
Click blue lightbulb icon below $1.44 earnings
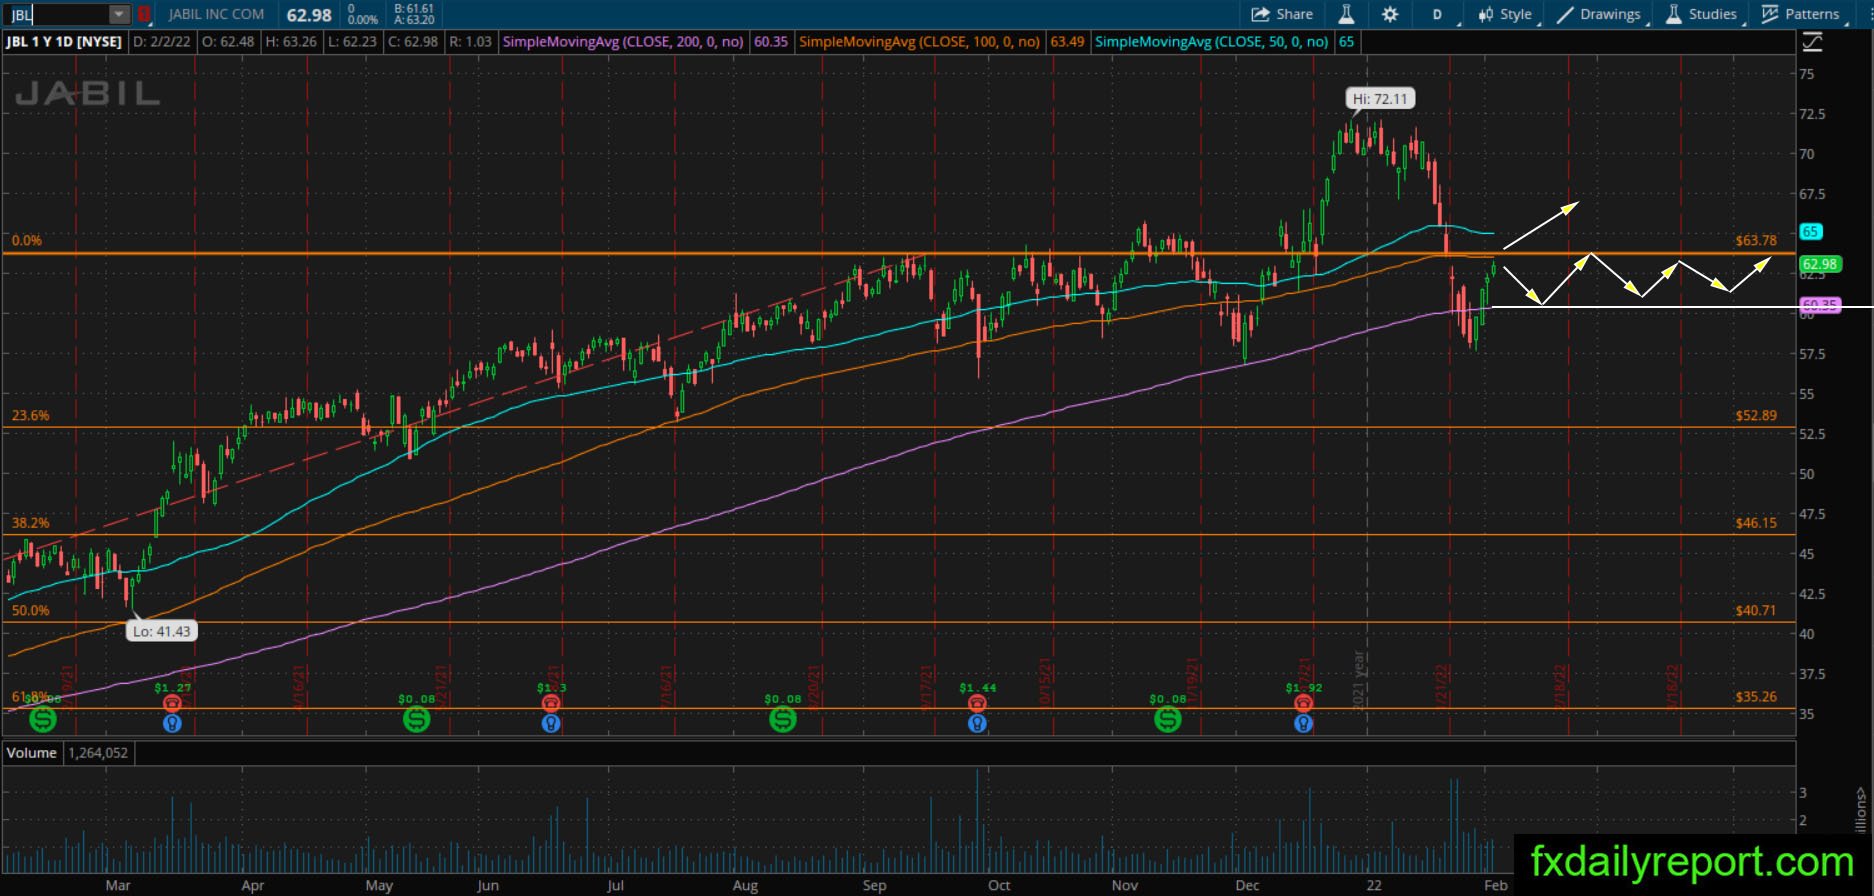[x=977, y=722]
